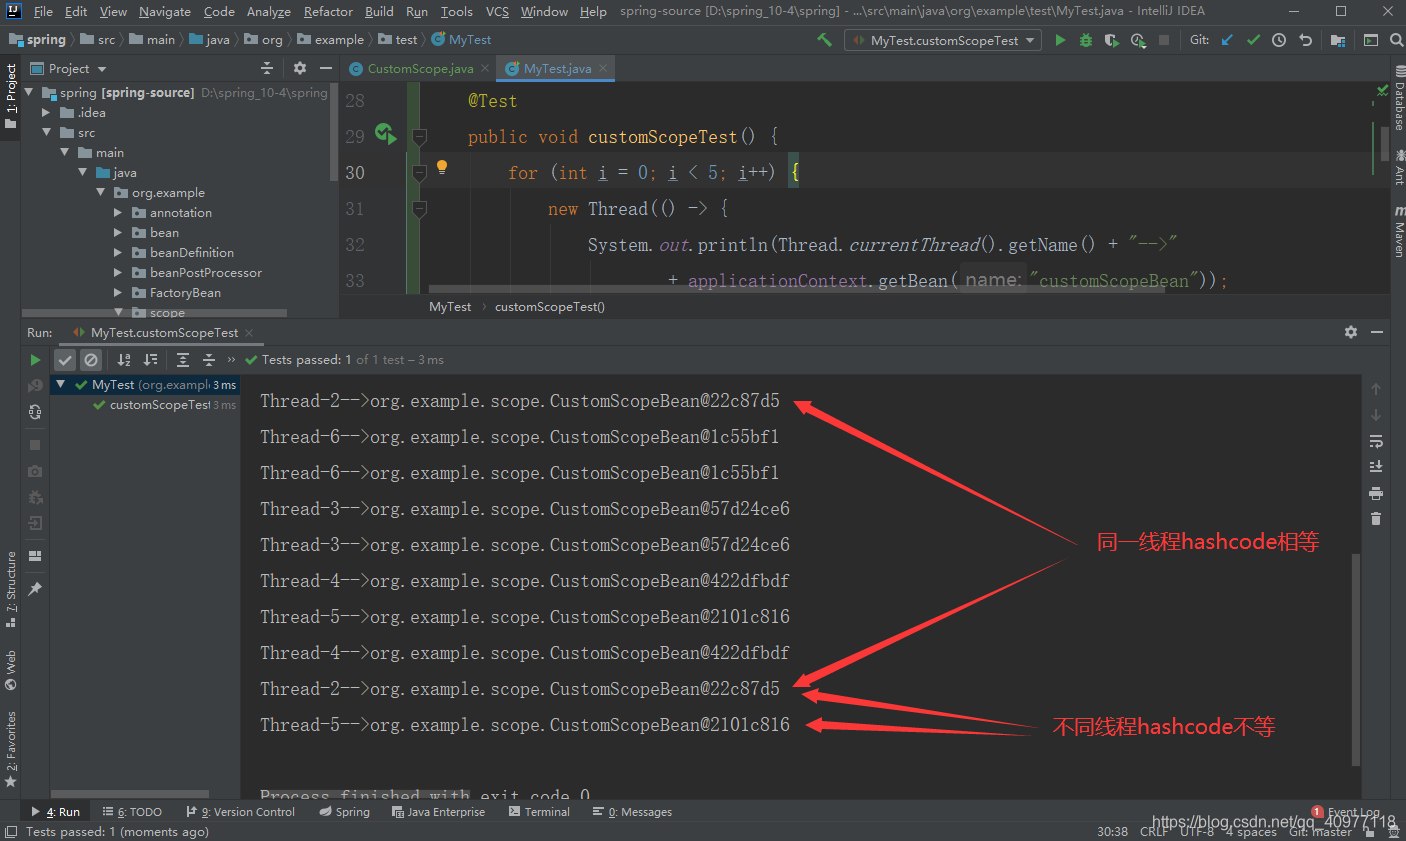
Task: Open the Run panel settings gear
Action: pos(1351,332)
